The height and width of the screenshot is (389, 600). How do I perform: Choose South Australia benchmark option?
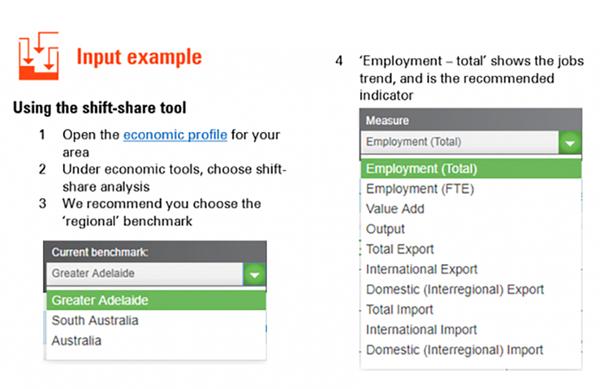[x=95, y=321]
